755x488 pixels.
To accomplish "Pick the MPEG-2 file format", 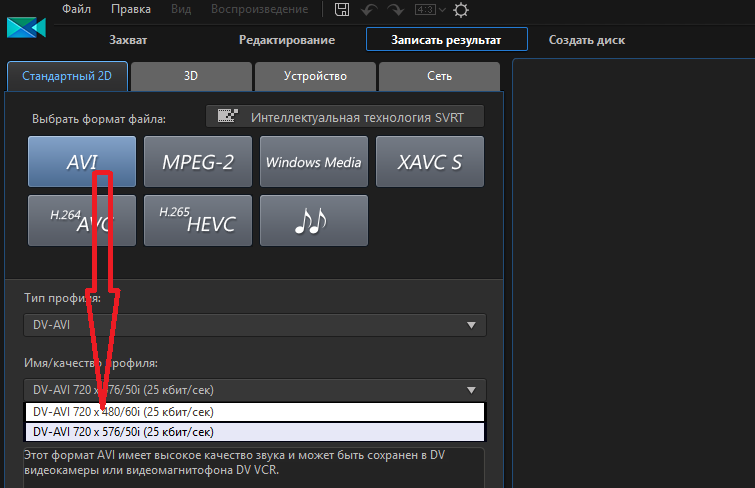I will [x=198, y=162].
